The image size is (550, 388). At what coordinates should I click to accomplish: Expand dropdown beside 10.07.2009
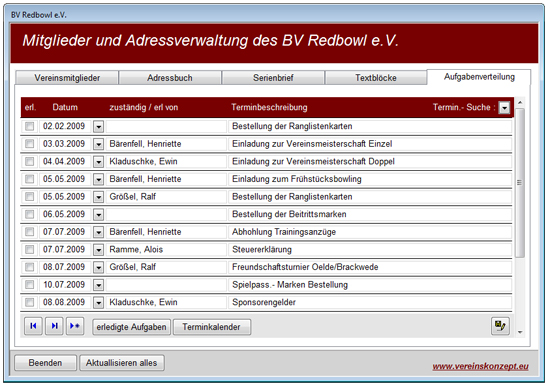[x=99, y=285]
